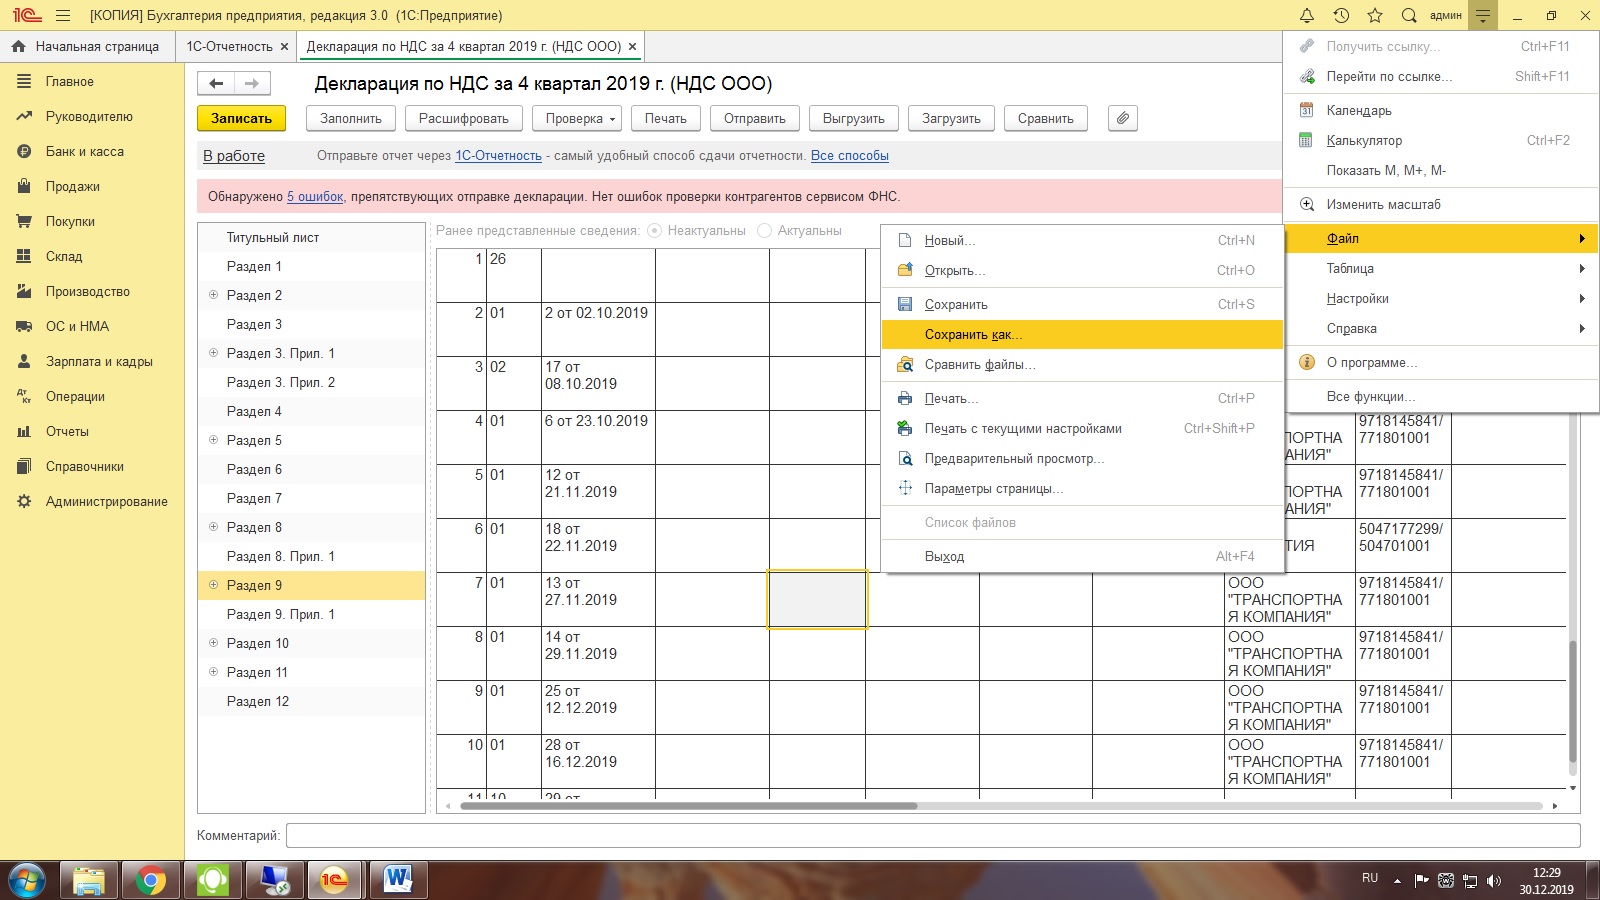Click the search magnifier icon

(1409, 15)
